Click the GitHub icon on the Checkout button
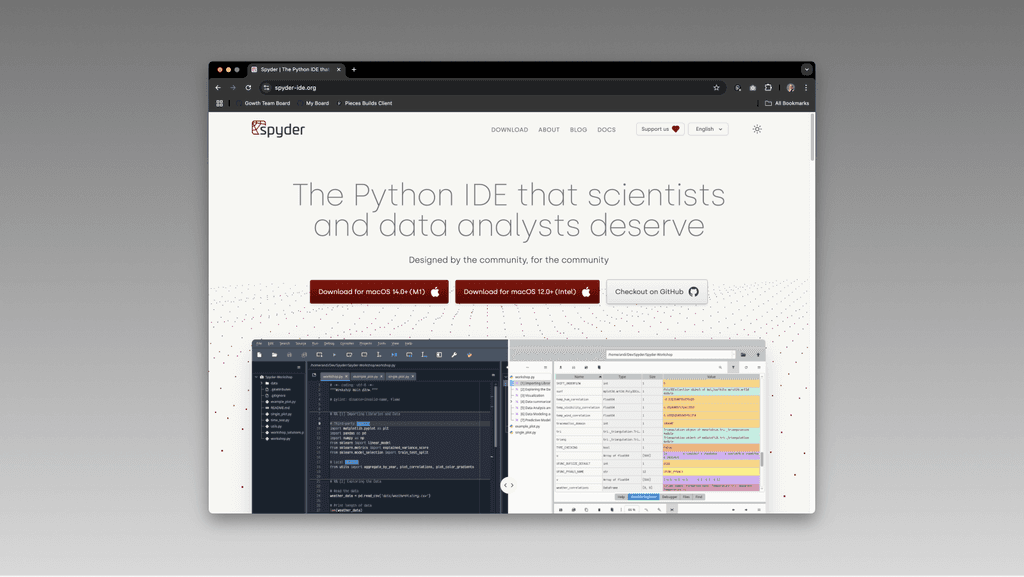 click(694, 291)
